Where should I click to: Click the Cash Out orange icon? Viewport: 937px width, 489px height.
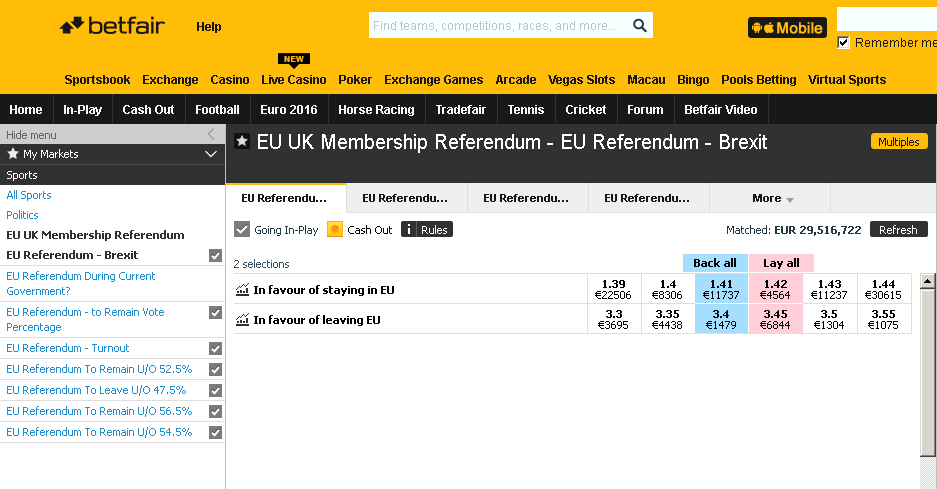335,230
